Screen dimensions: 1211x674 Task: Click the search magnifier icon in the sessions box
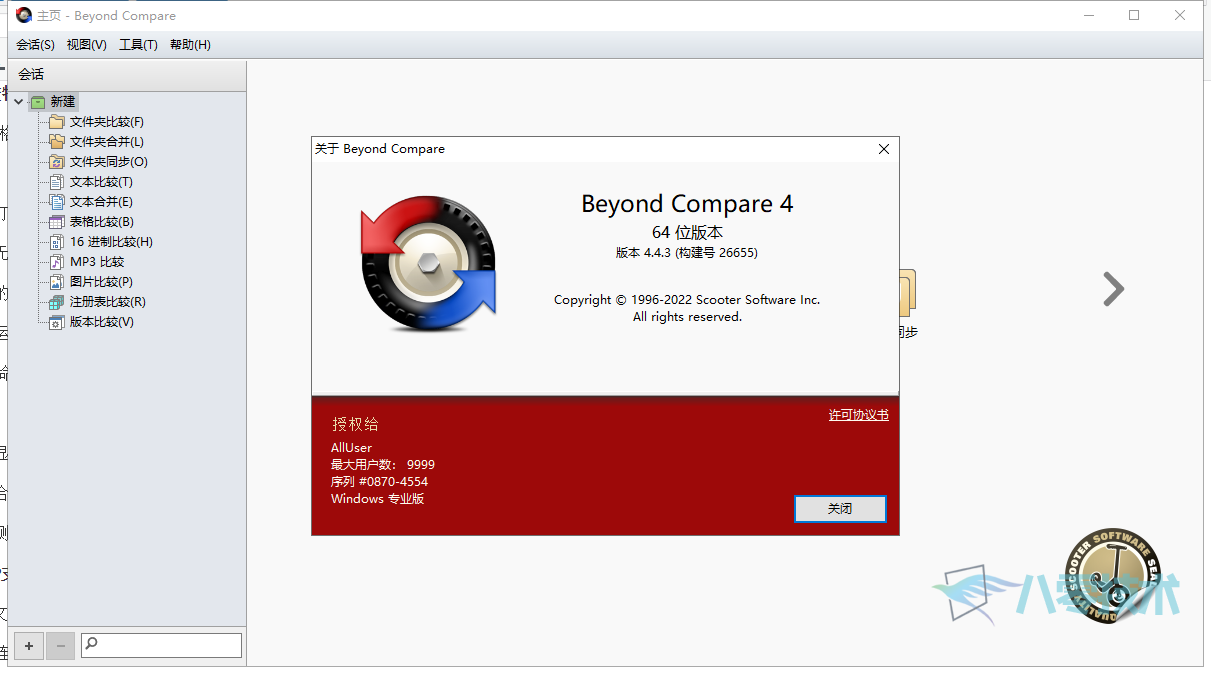pos(92,645)
